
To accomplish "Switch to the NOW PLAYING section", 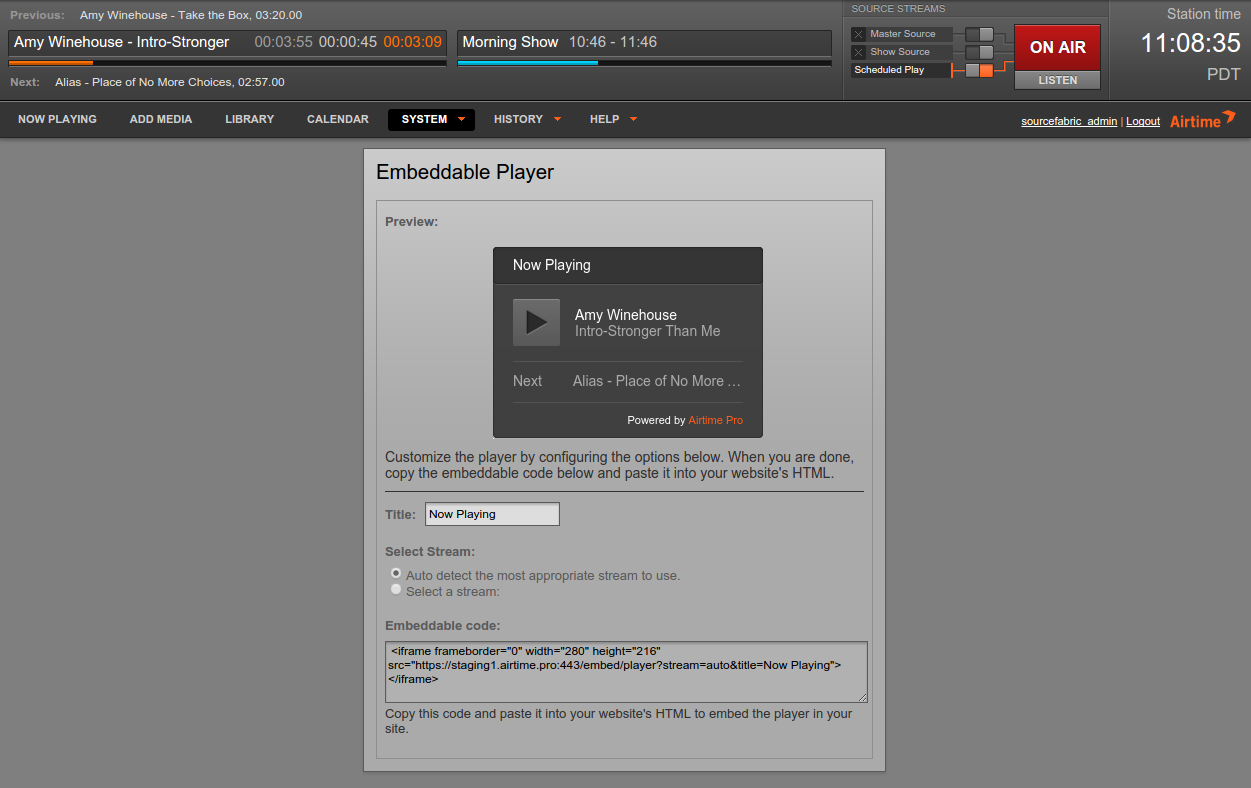I will (x=57, y=119).
